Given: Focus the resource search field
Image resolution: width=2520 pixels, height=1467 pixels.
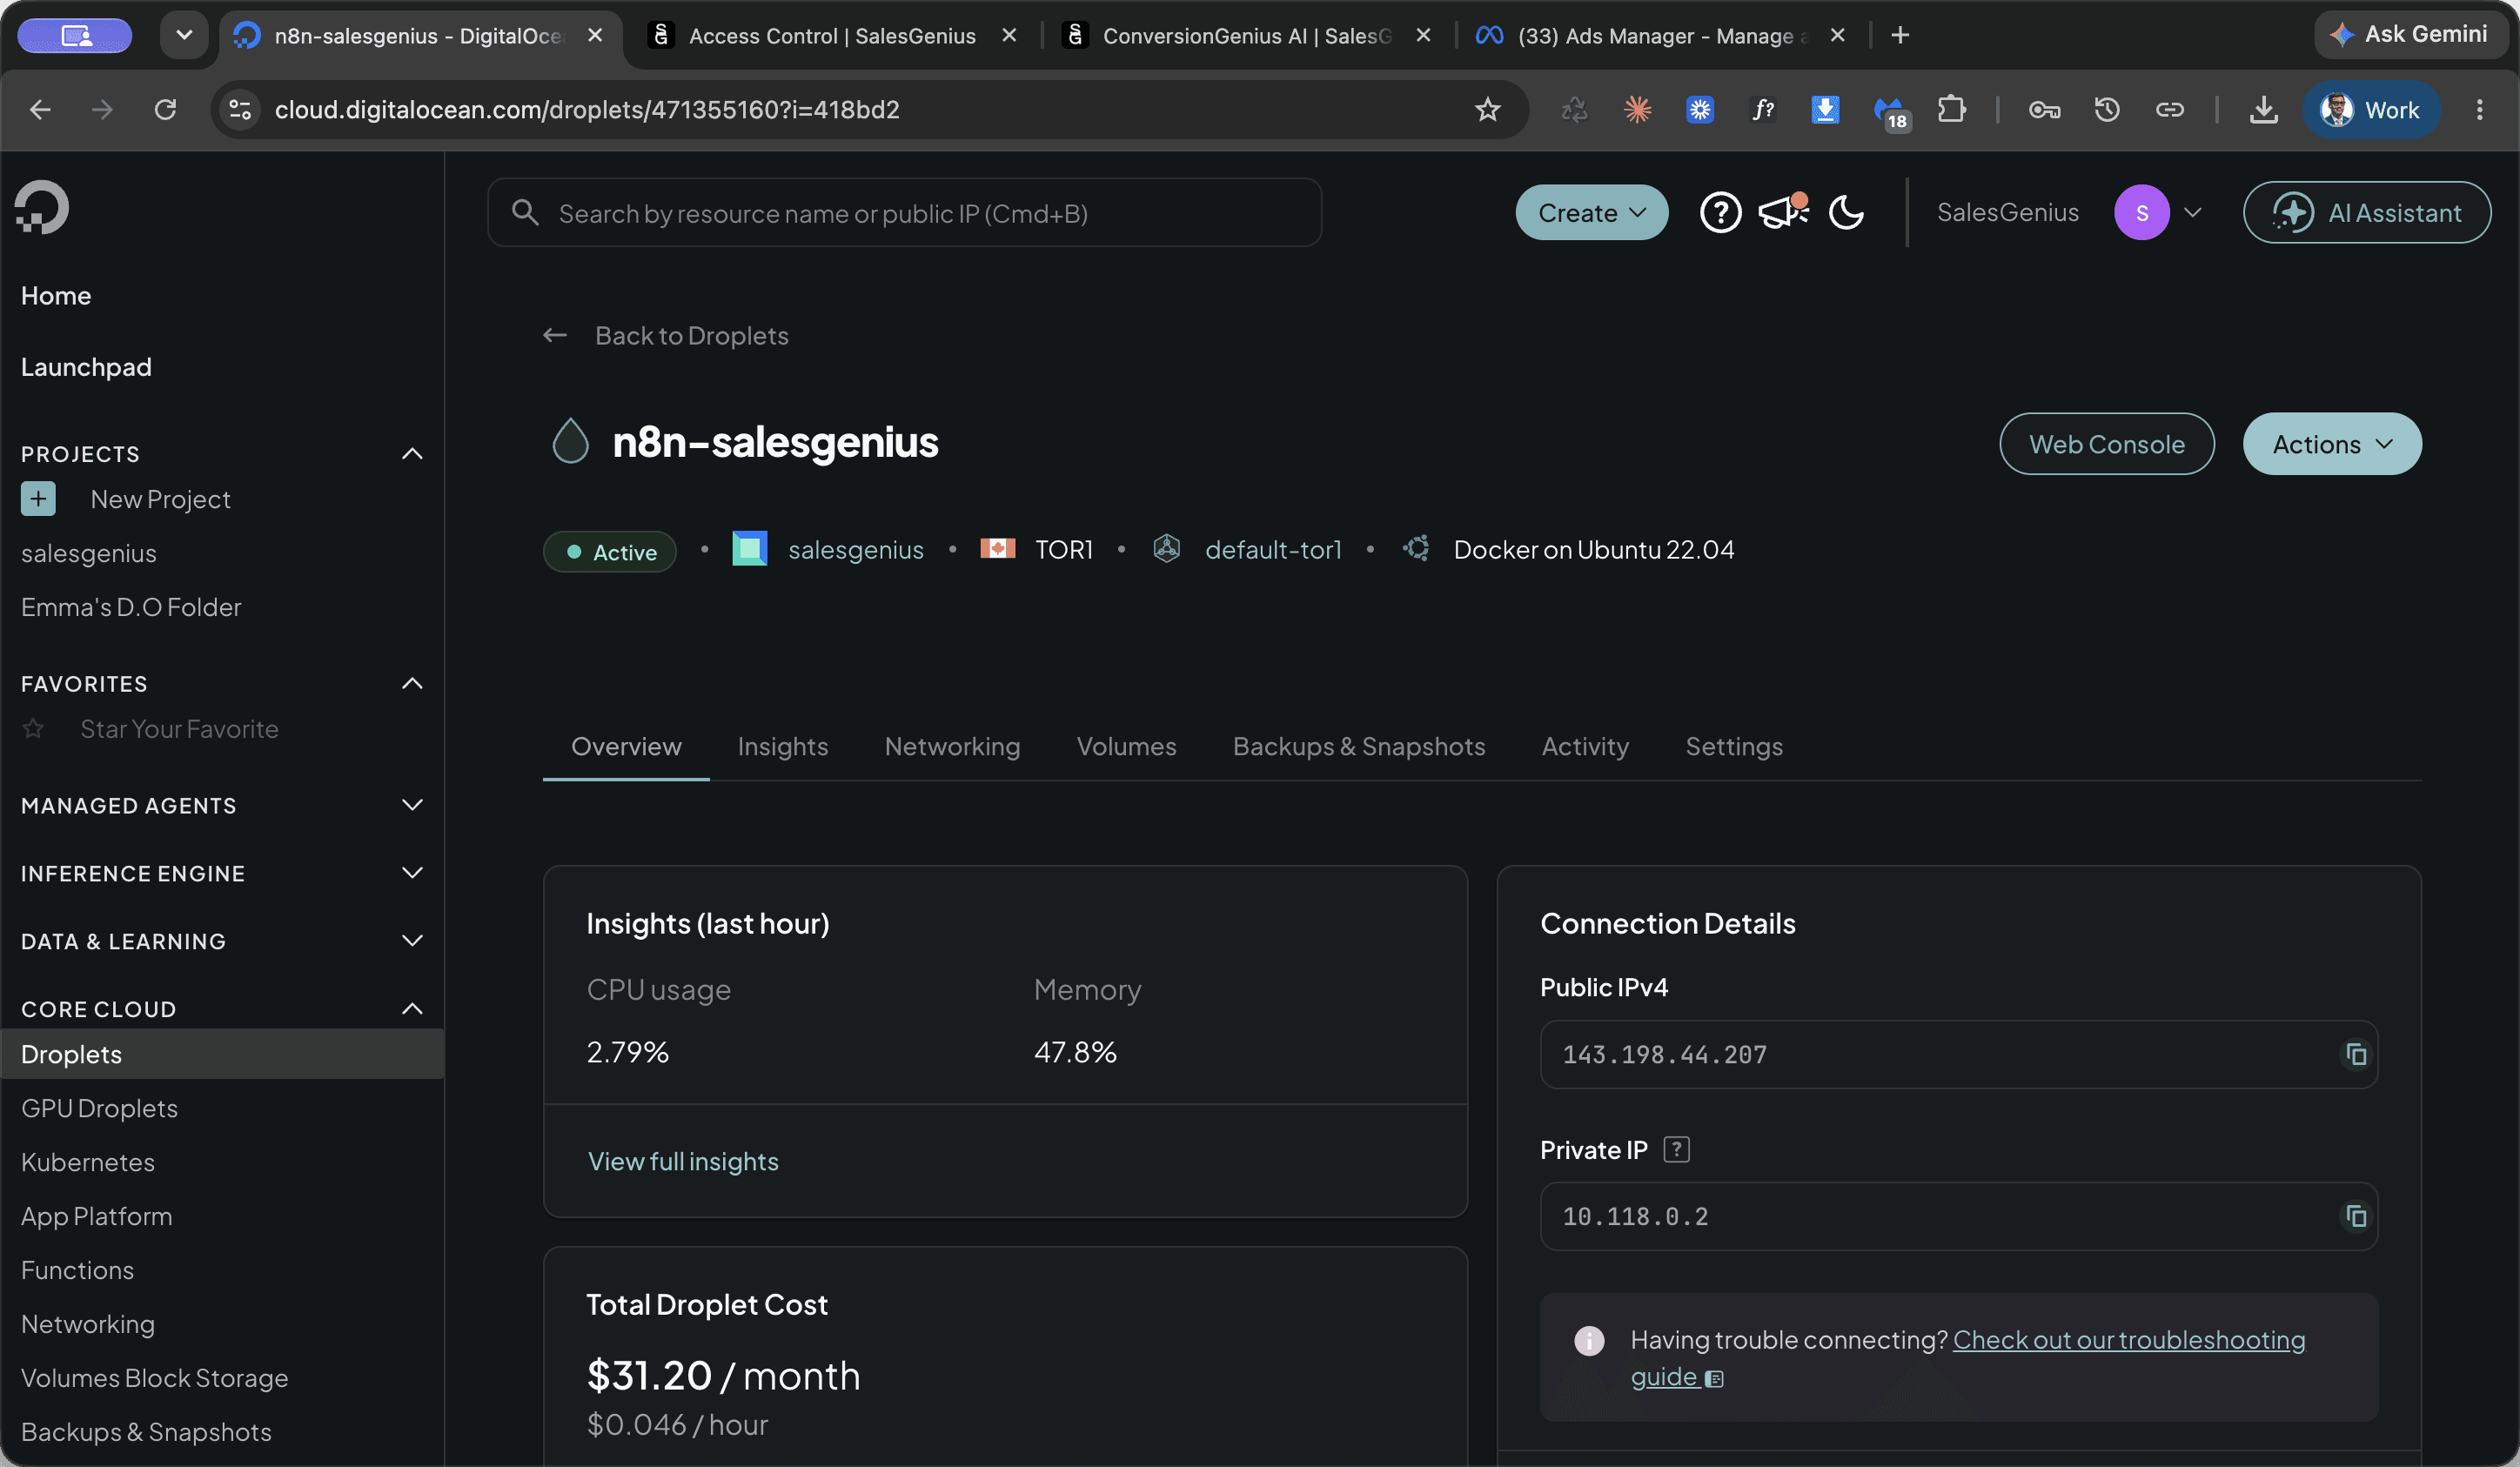Looking at the screenshot, I should pos(904,213).
